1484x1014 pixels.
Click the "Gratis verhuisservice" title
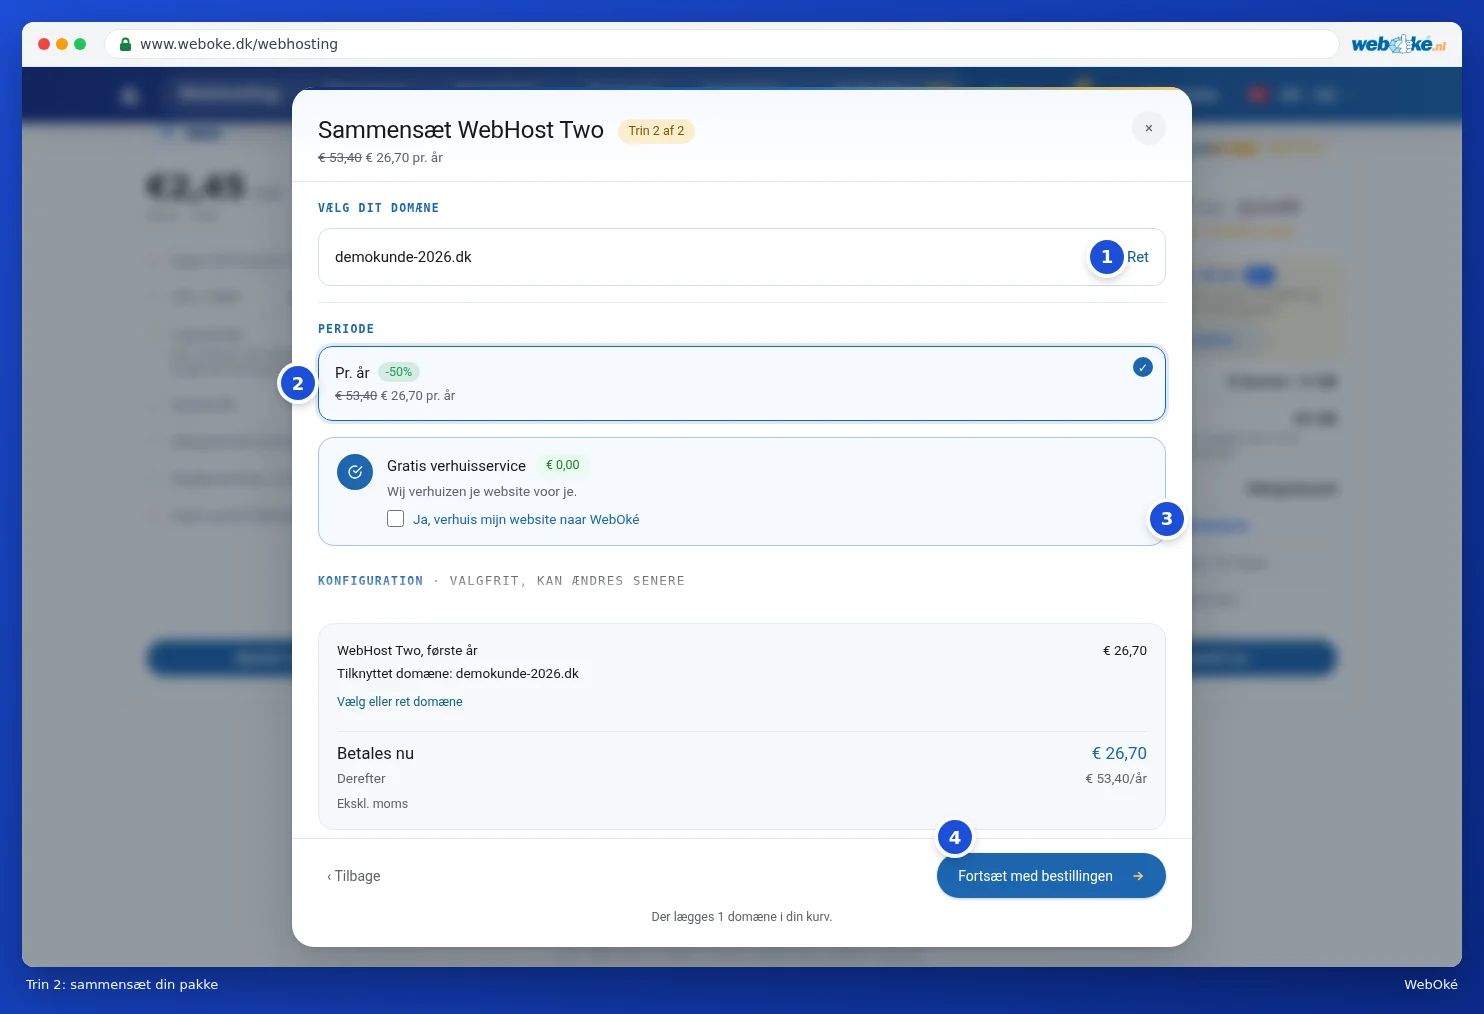coord(456,466)
